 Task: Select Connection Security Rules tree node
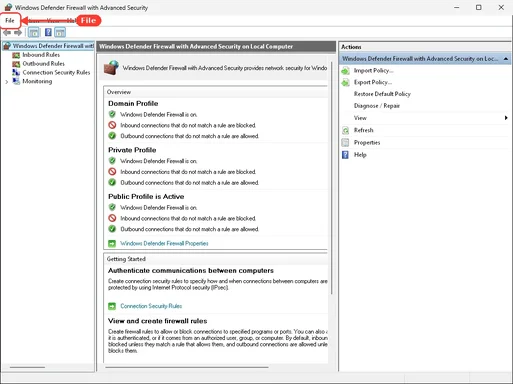[x=56, y=72]
